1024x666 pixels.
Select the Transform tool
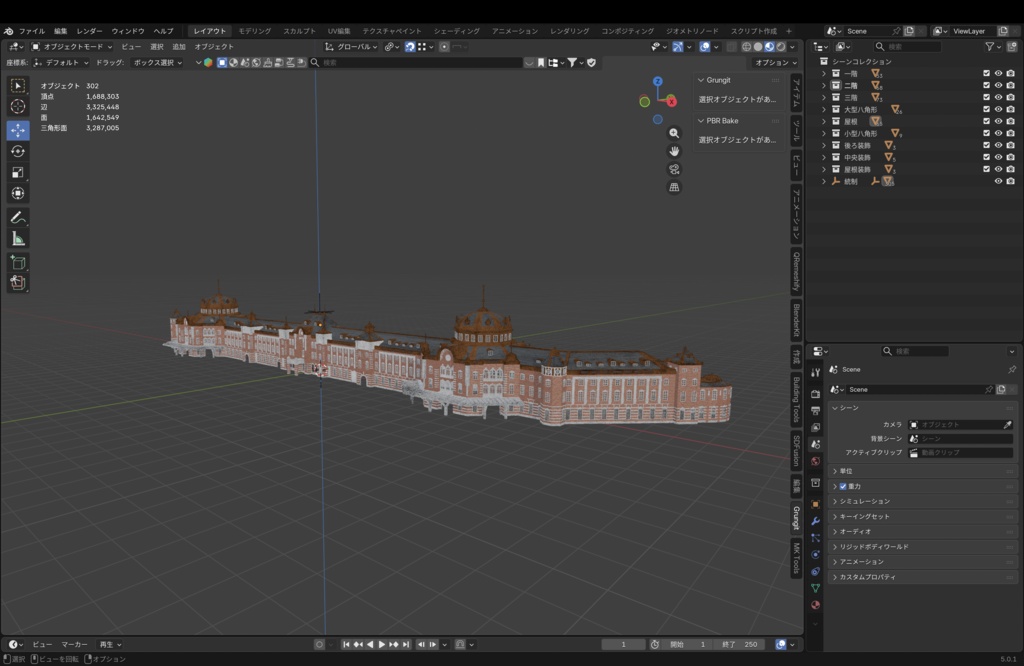tap(18, 193)
